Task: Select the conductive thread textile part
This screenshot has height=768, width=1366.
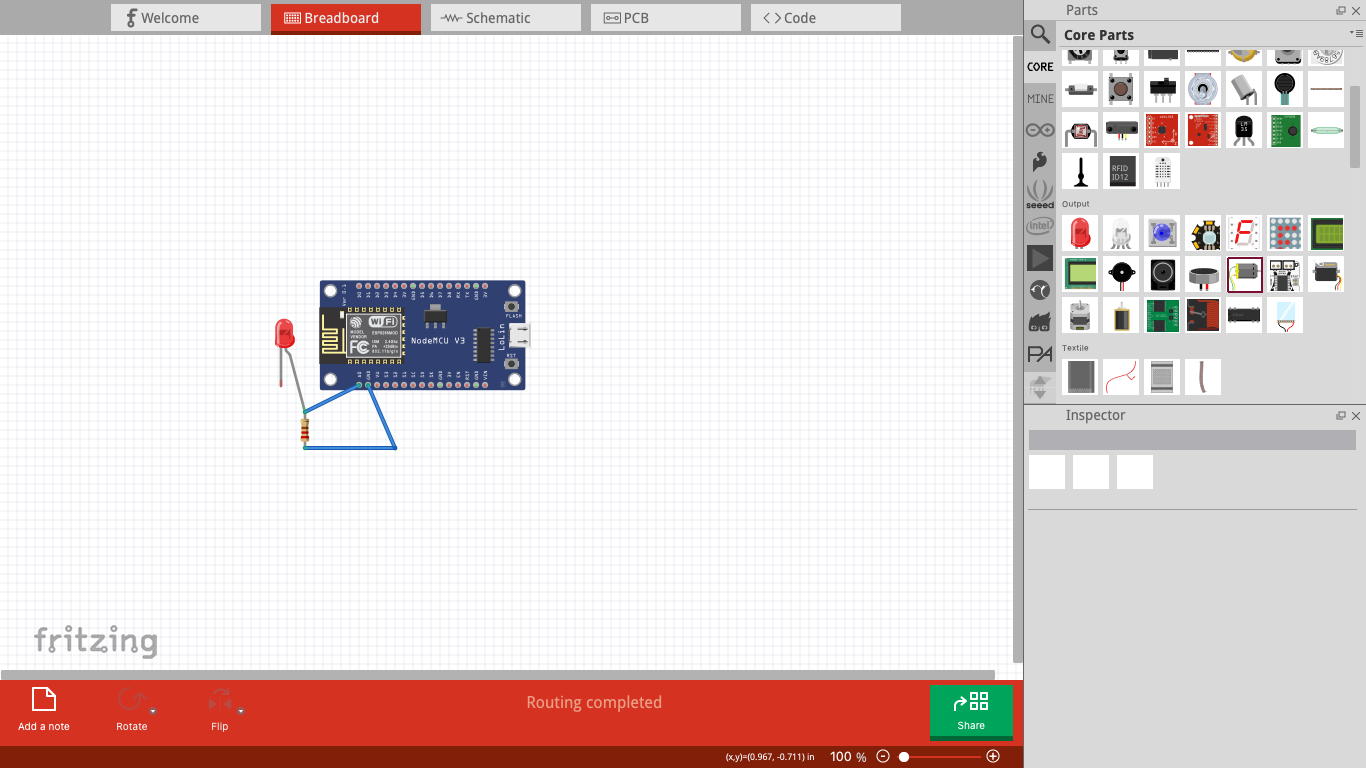Action: coord(1121,377)
